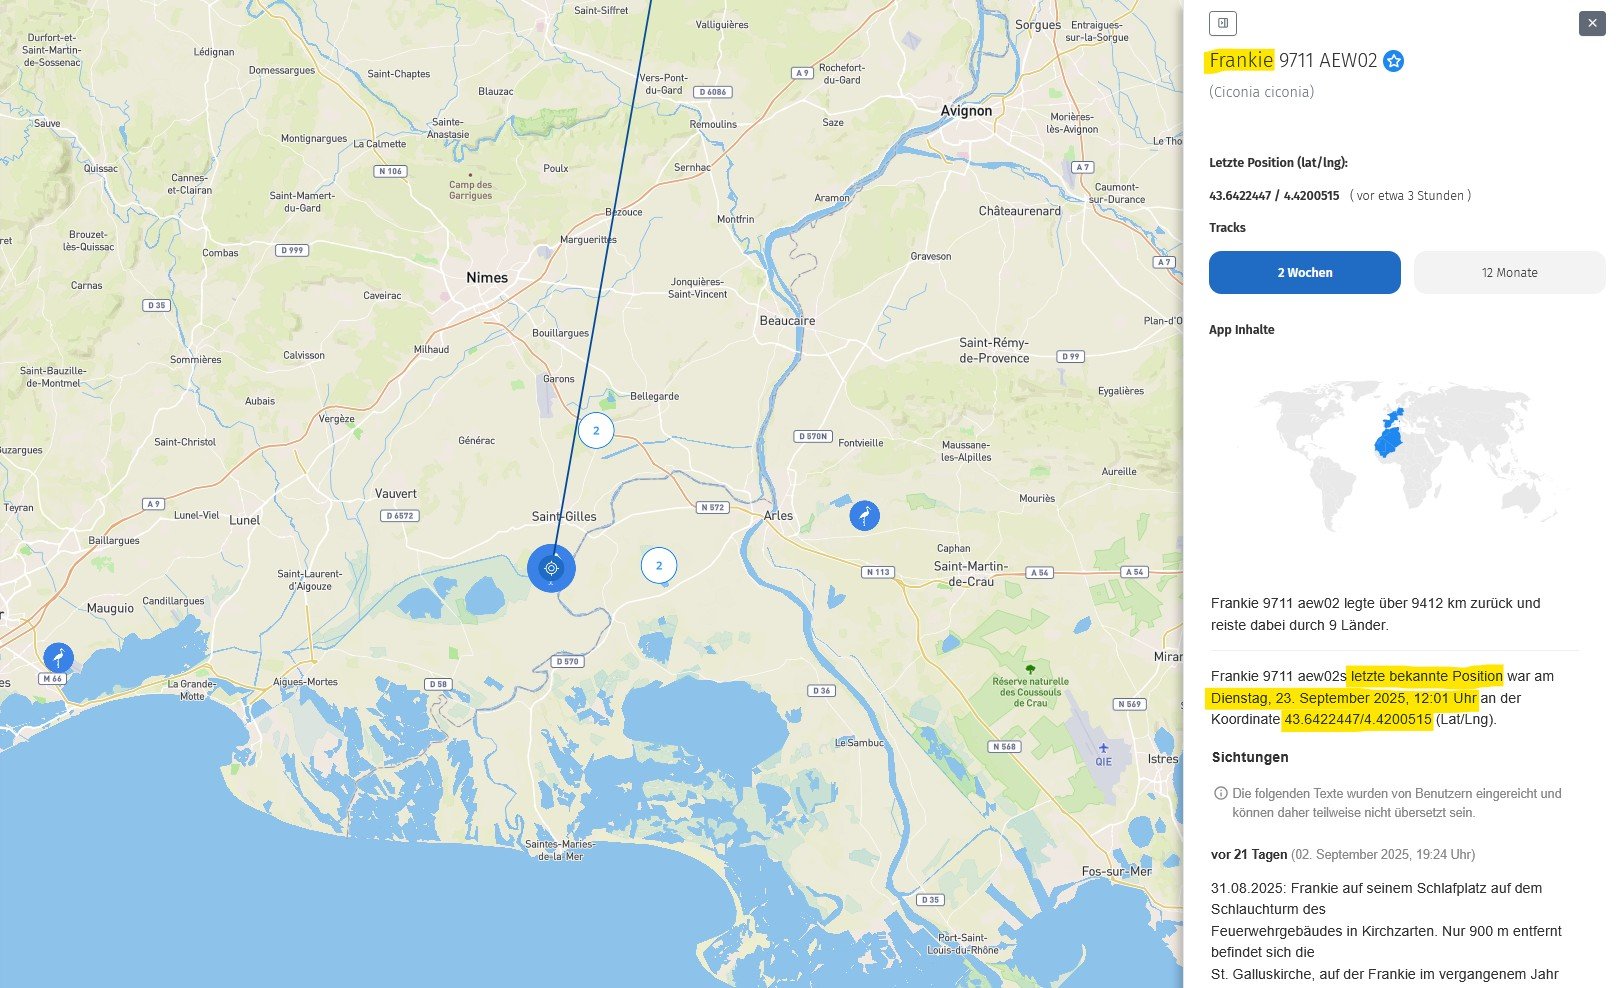Collapse the side panel using the top-left panel icon

click(1222, 23)
